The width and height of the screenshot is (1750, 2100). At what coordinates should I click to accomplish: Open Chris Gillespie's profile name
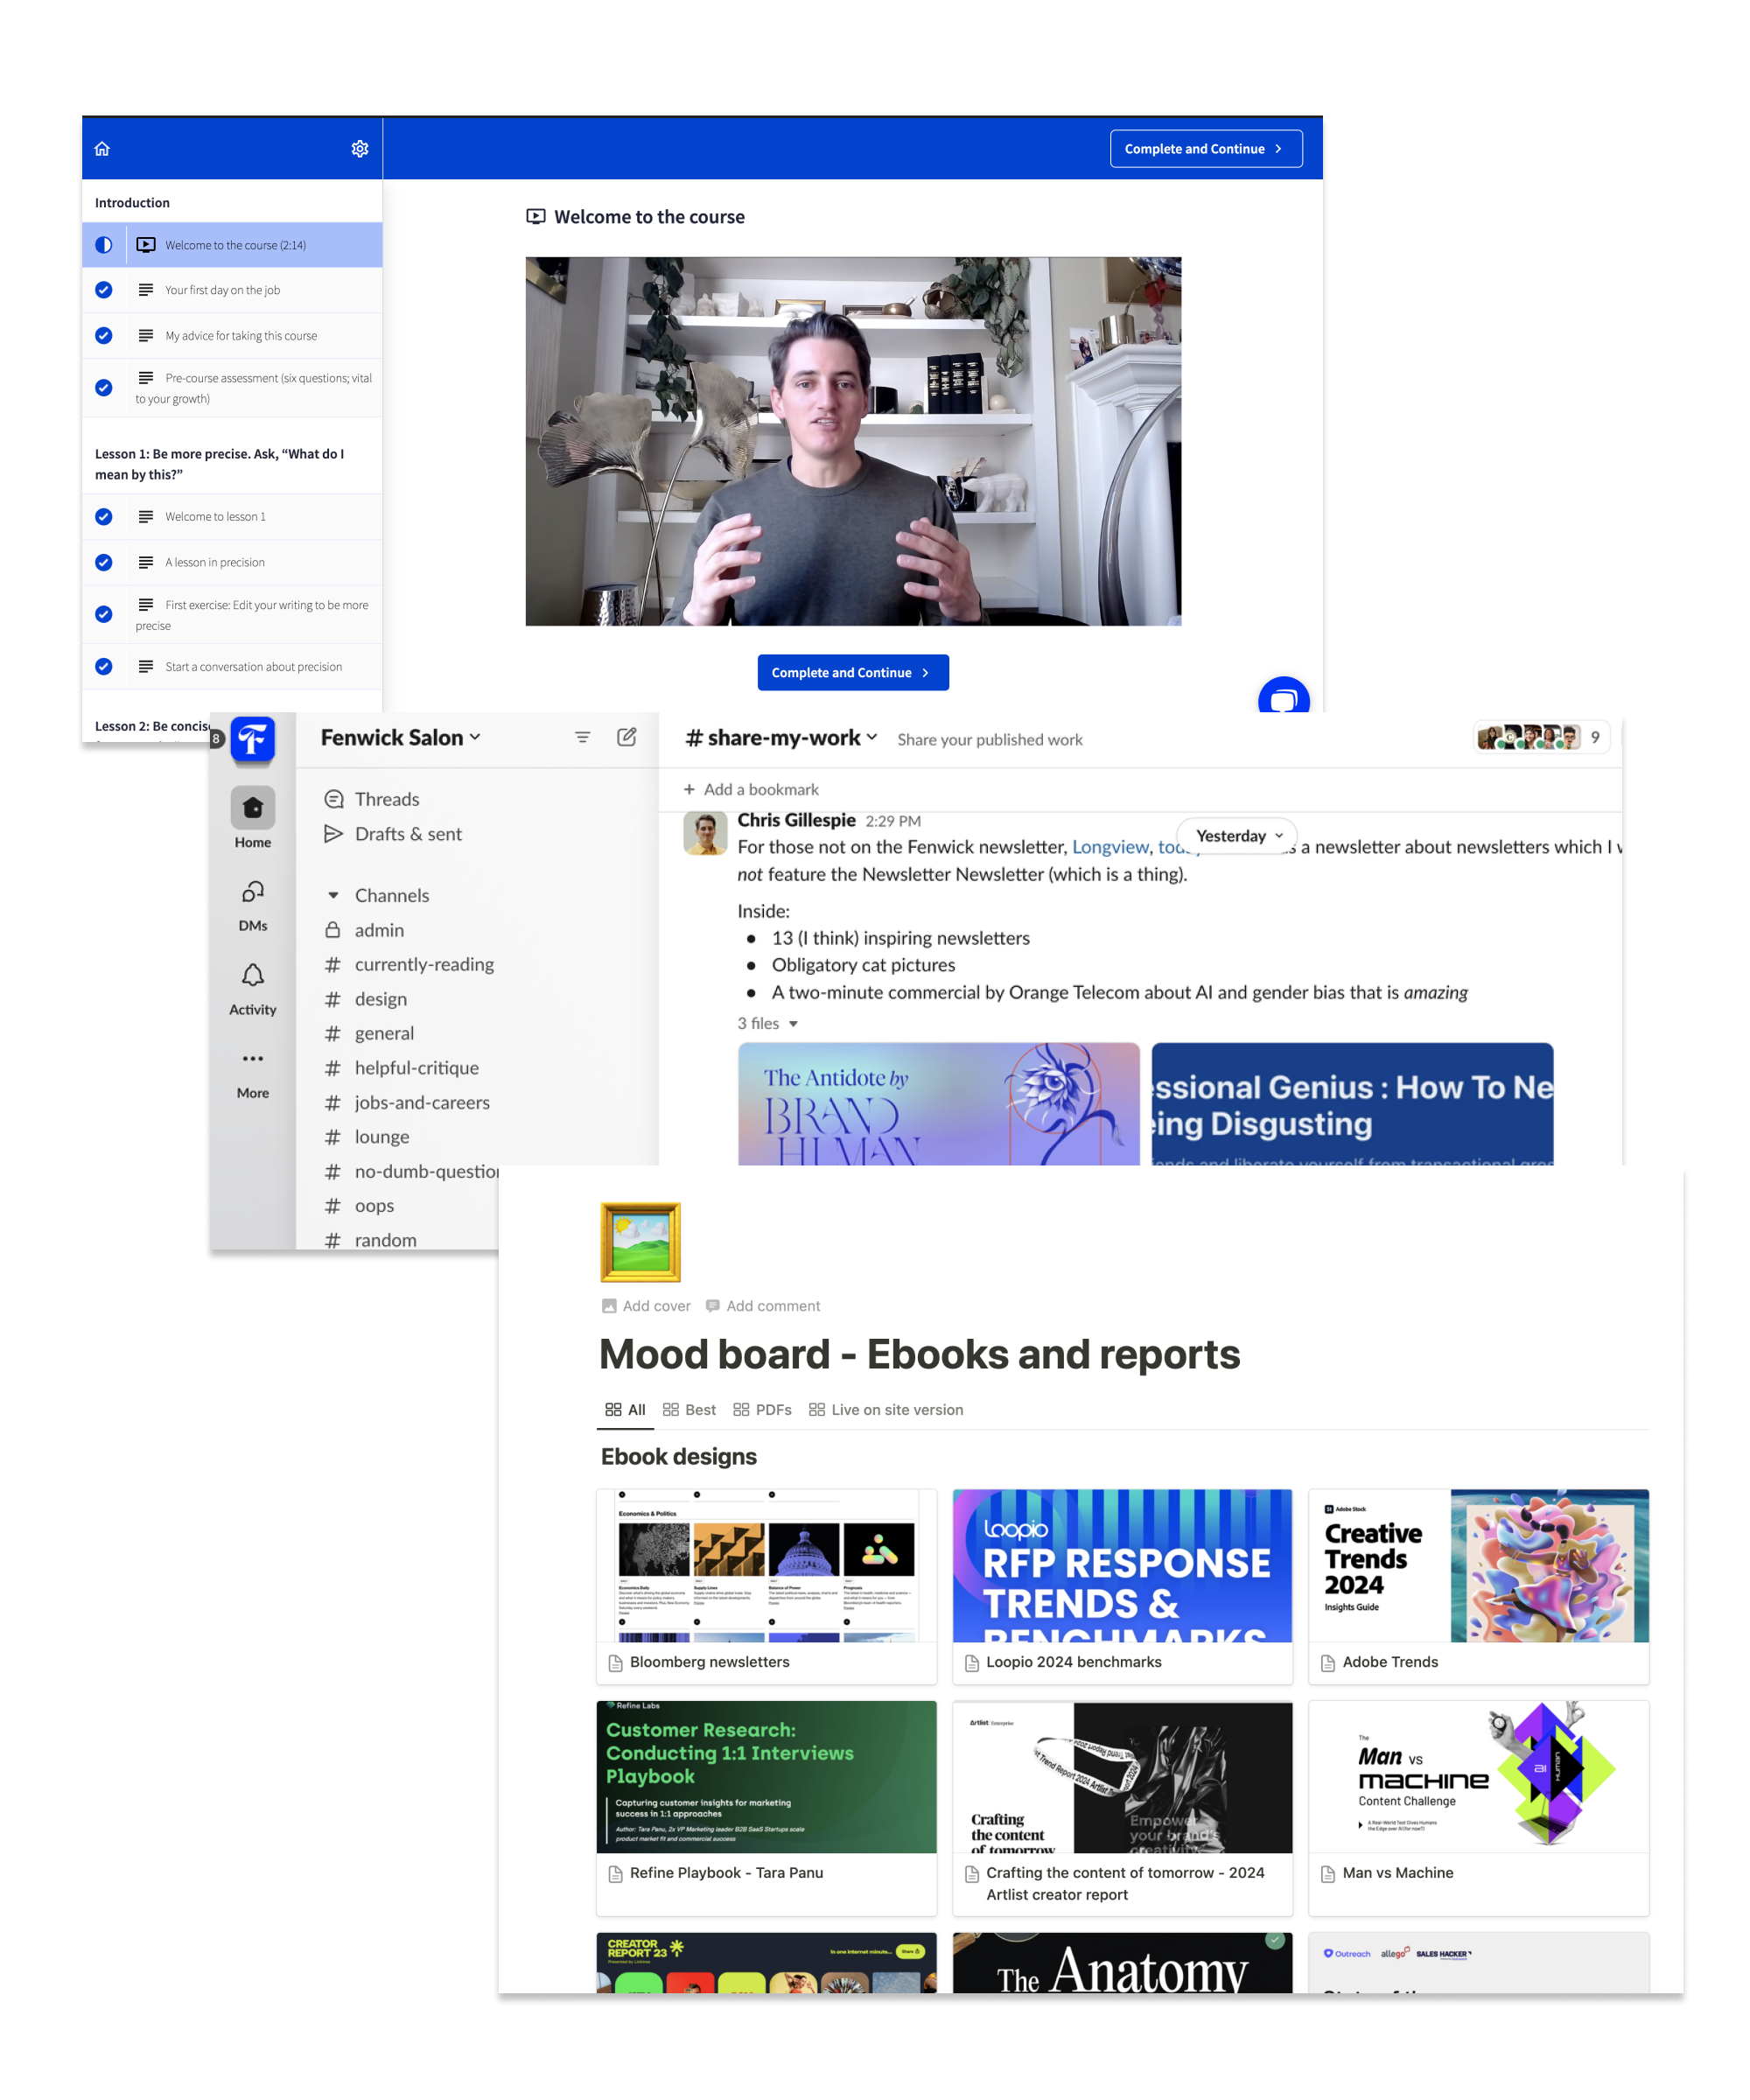(796, 820)
